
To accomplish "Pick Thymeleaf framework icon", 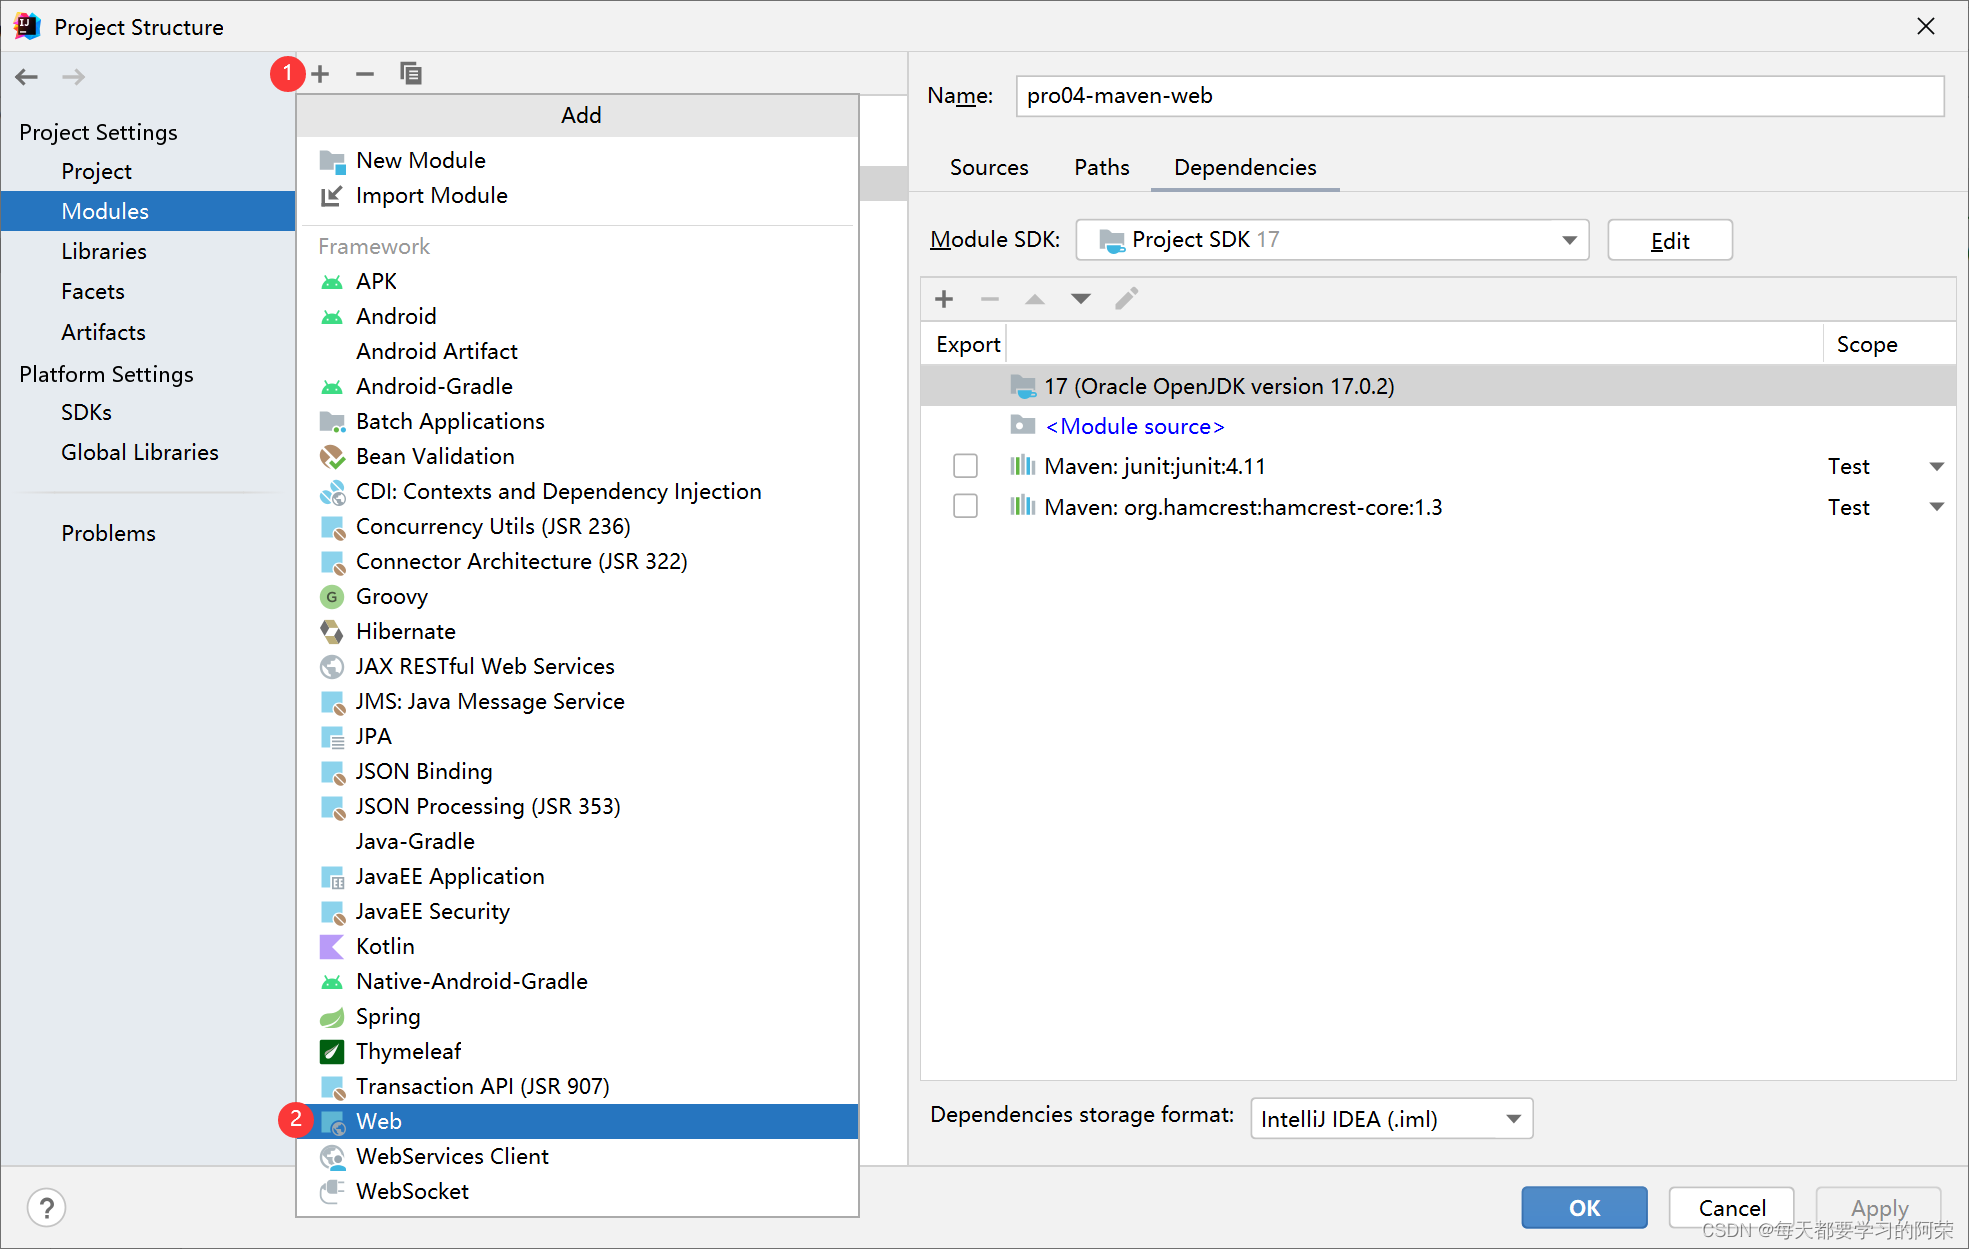I will [x=332, y=1052].
